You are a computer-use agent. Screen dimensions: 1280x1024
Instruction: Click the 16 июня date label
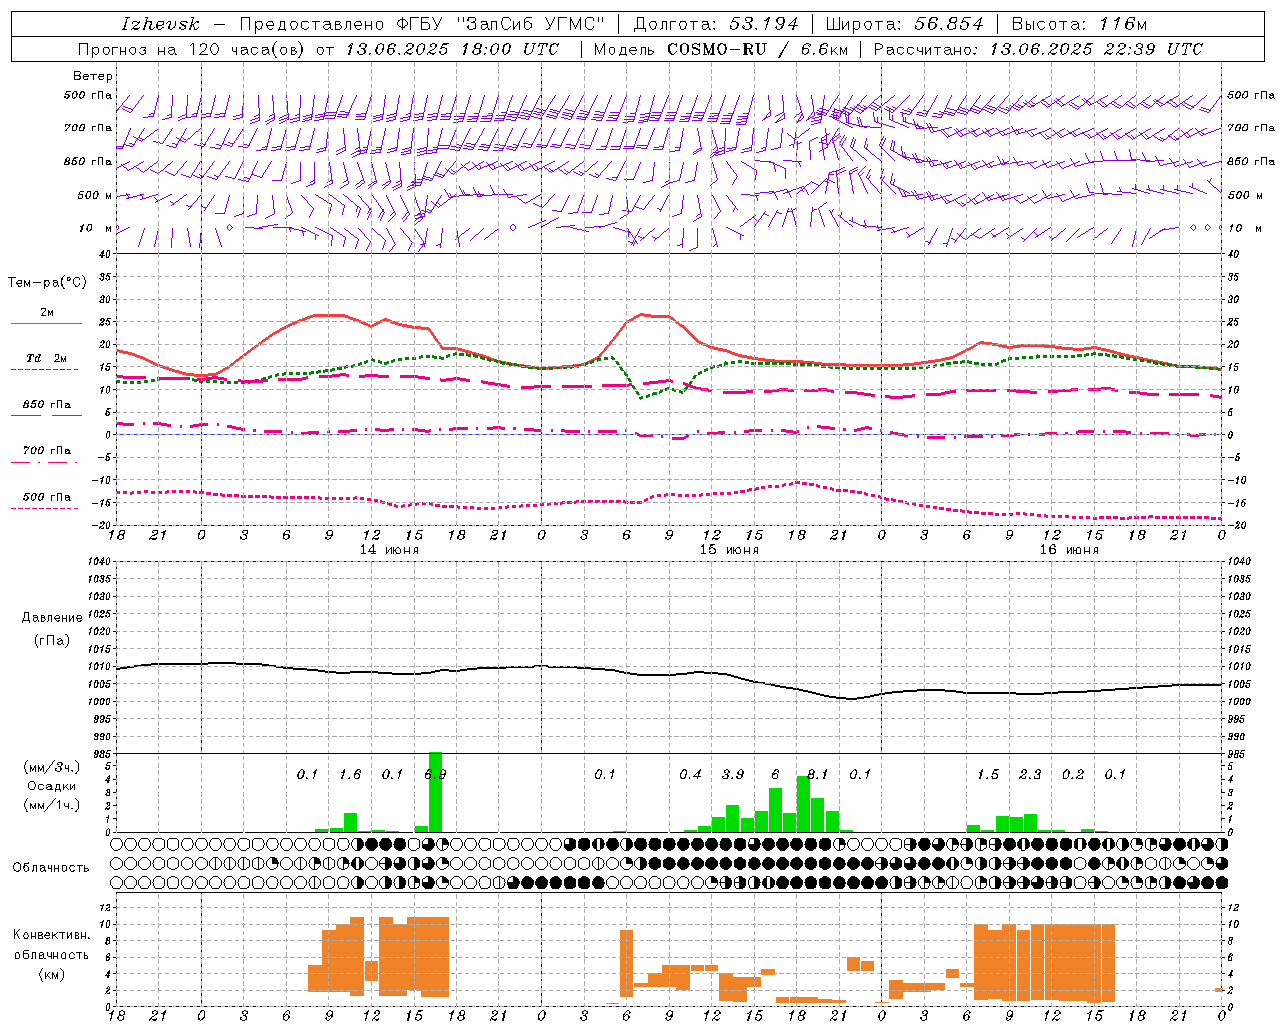pos(1069,550)
